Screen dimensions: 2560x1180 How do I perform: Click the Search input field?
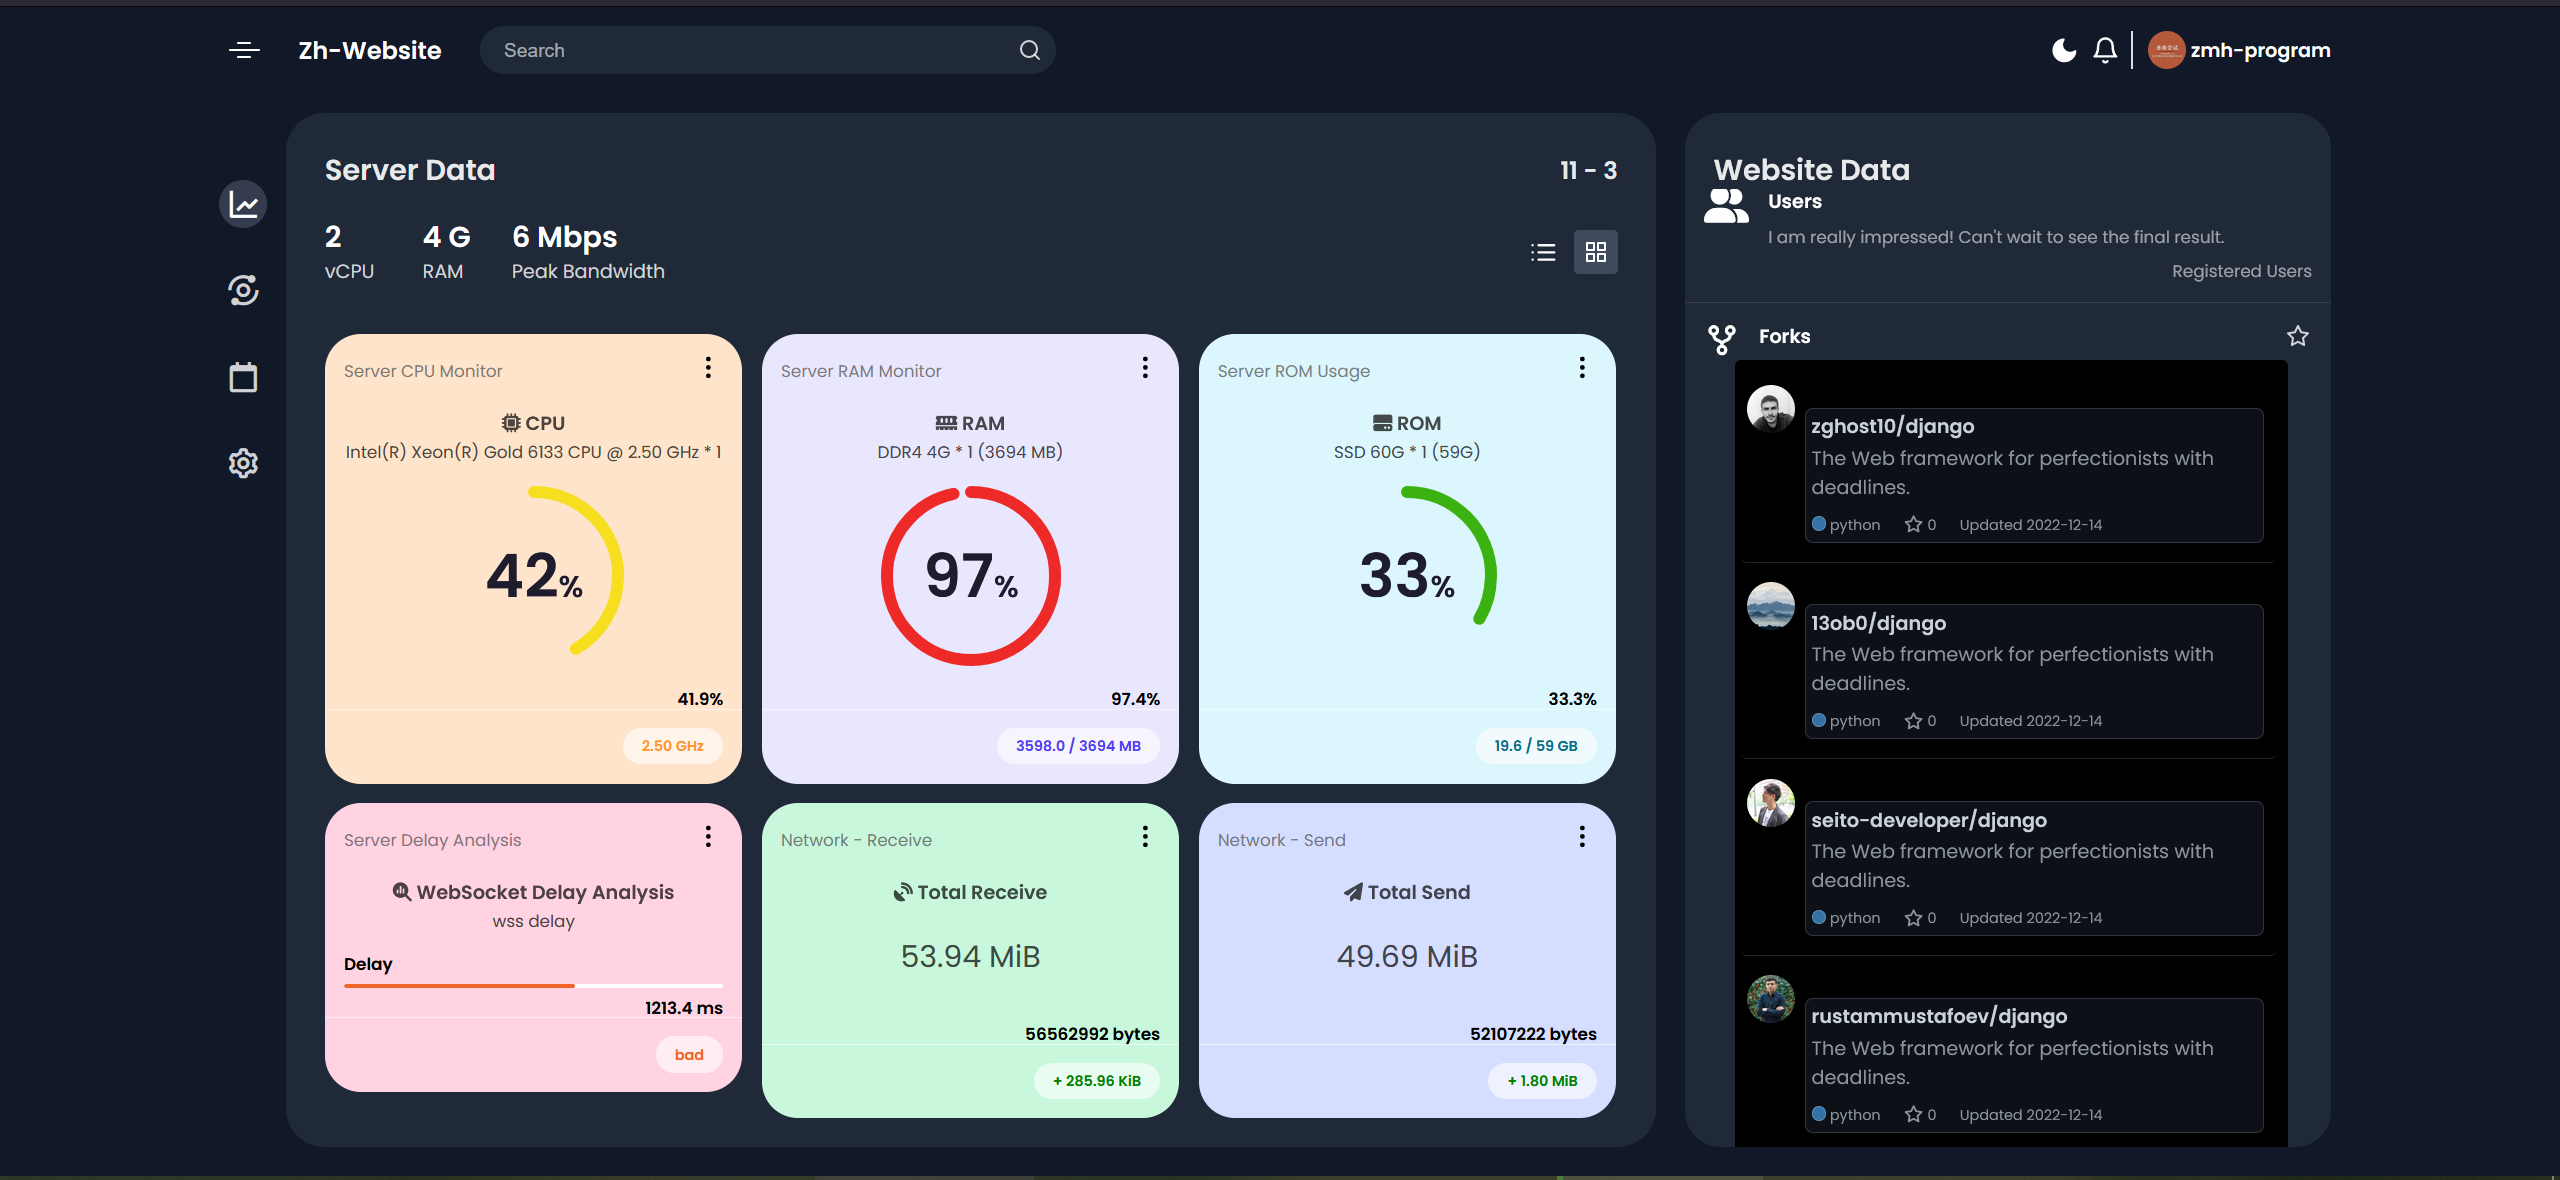tap(769, 49)
